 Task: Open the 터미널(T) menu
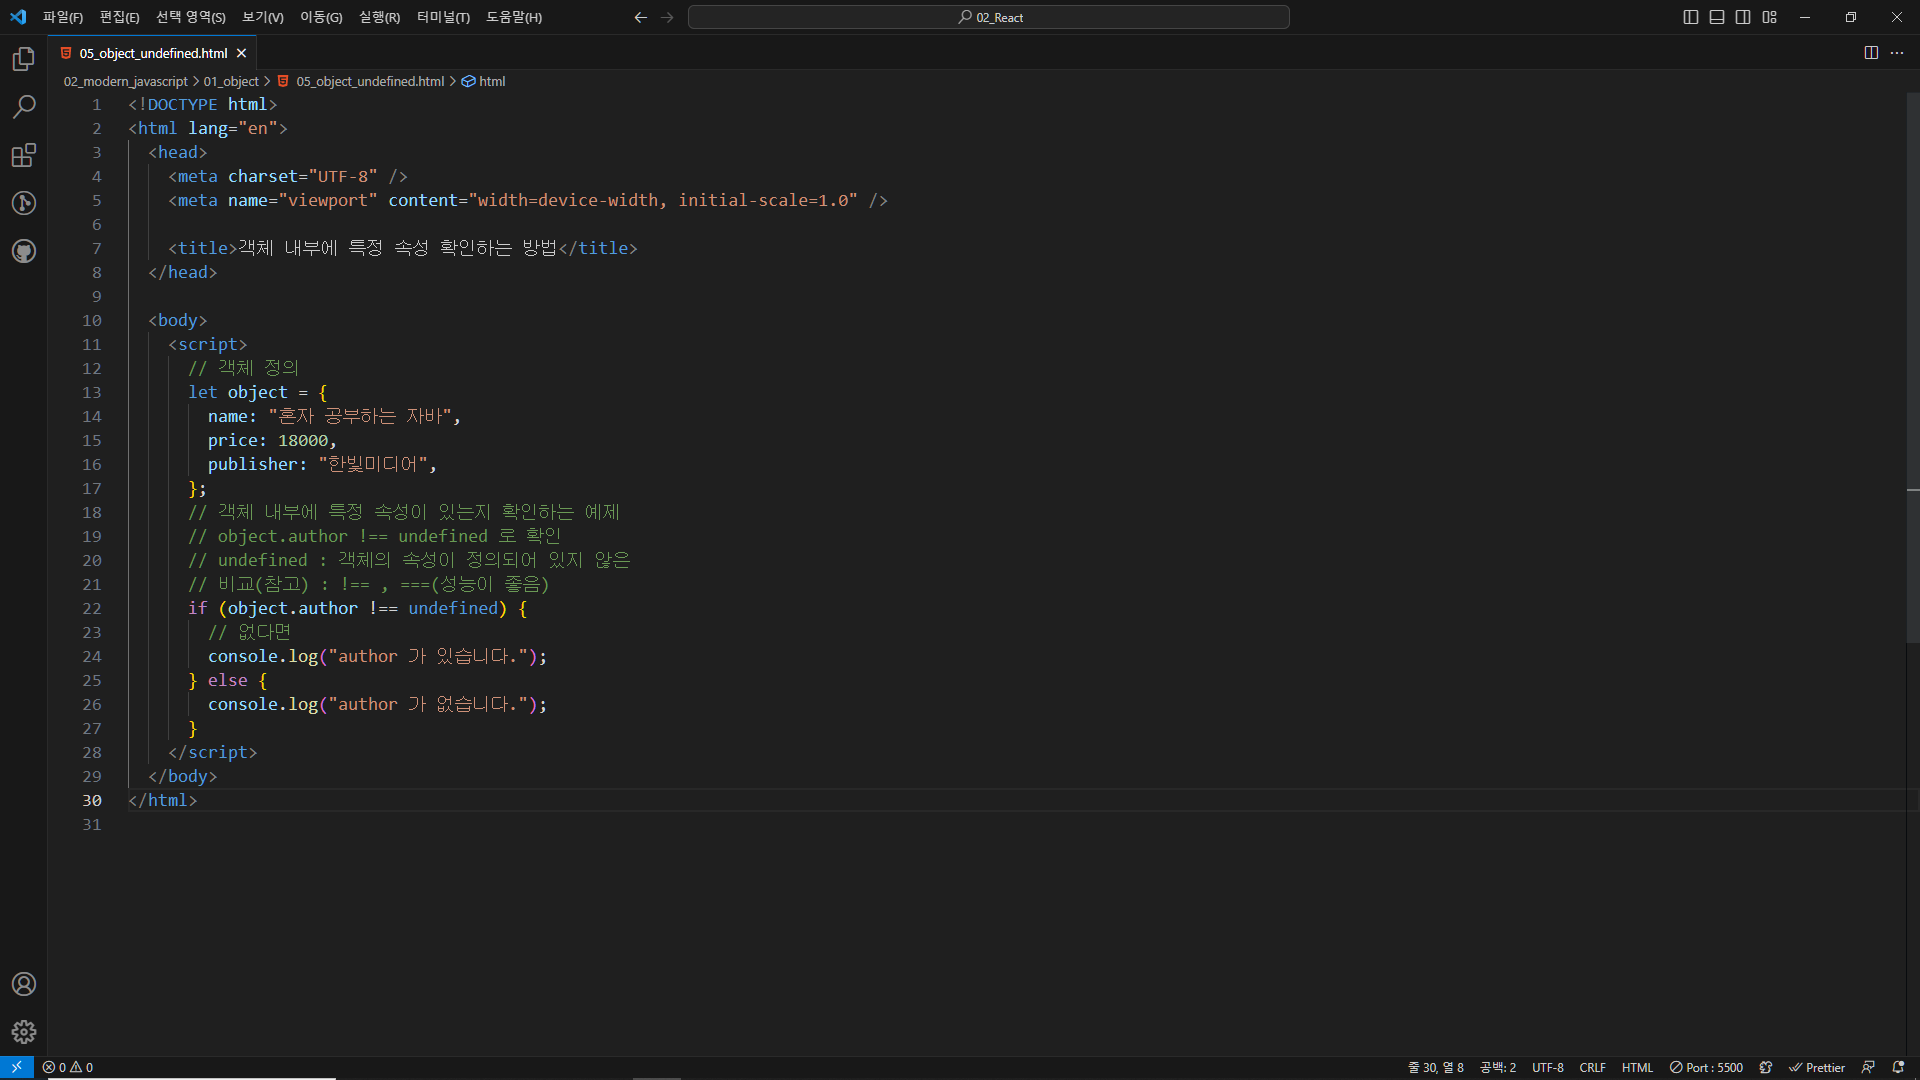pyautogui.click(x=443, y=17)
